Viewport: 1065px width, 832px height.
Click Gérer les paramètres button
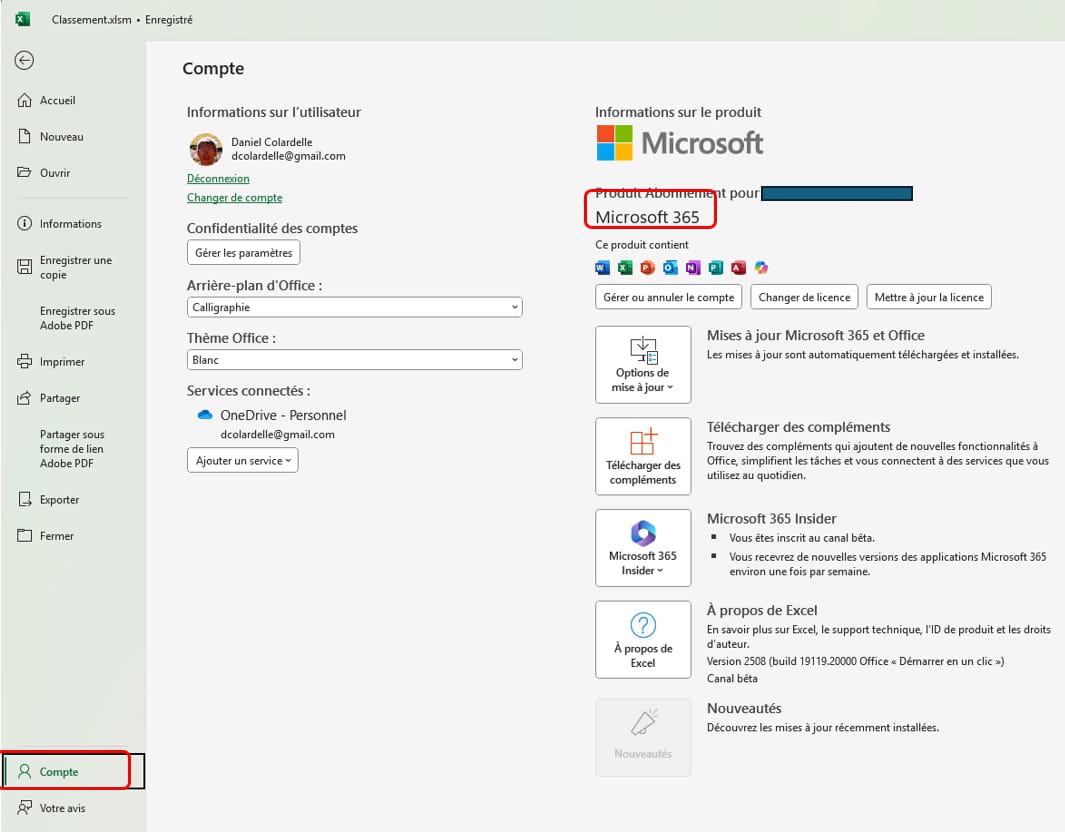click(243, 253)
